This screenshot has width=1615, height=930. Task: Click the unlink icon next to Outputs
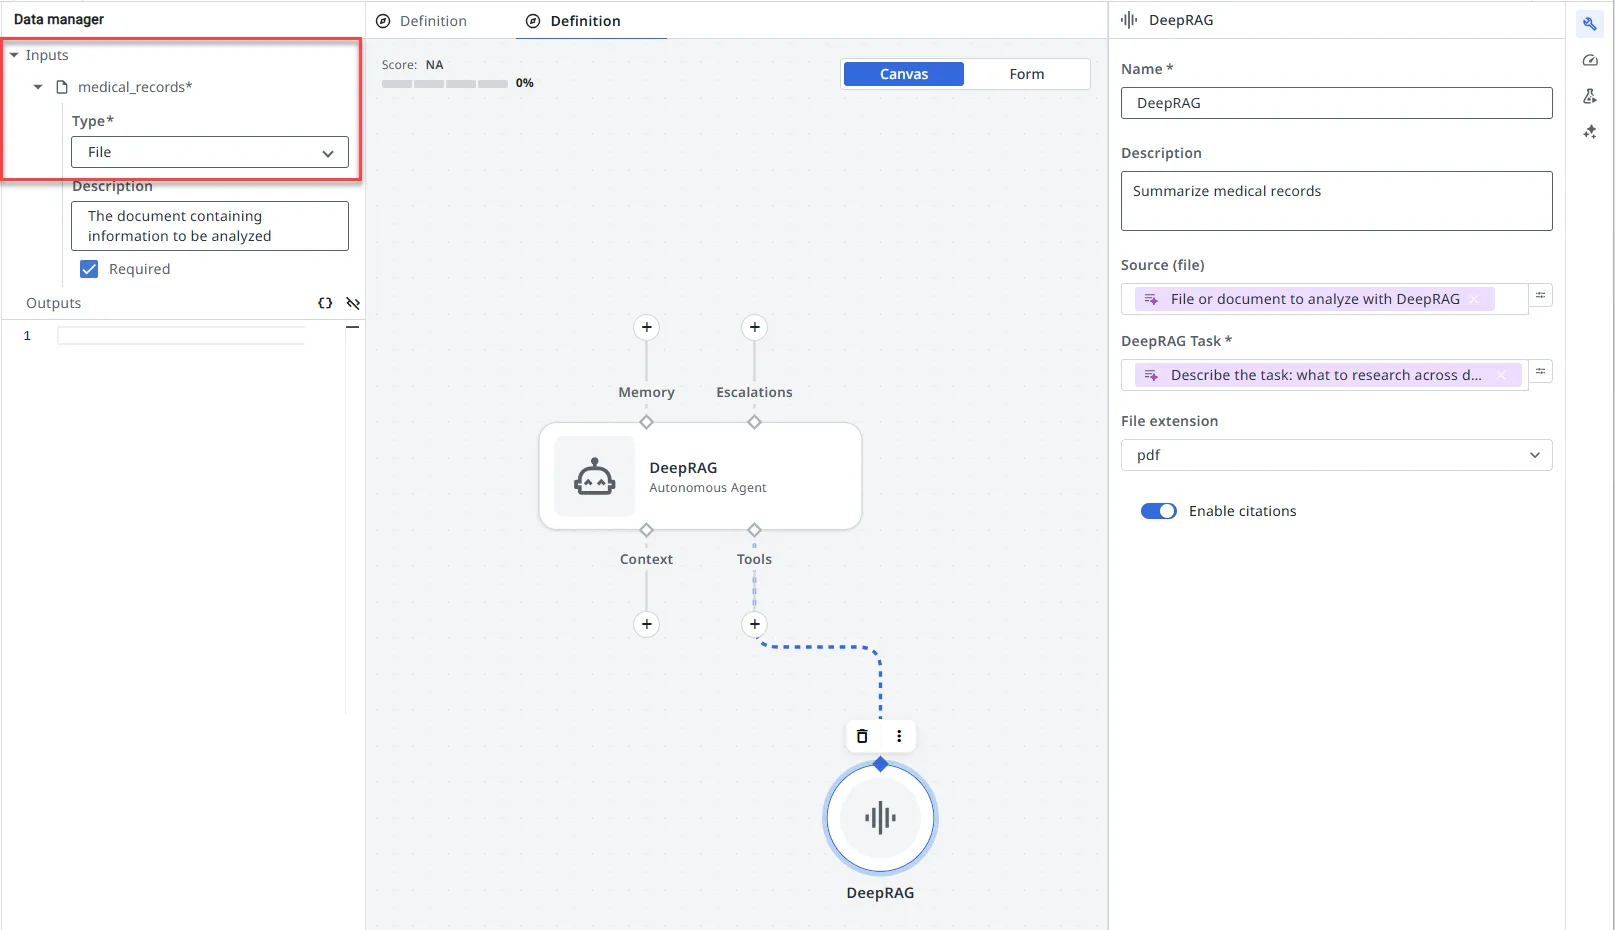click(x=352, y=303)
